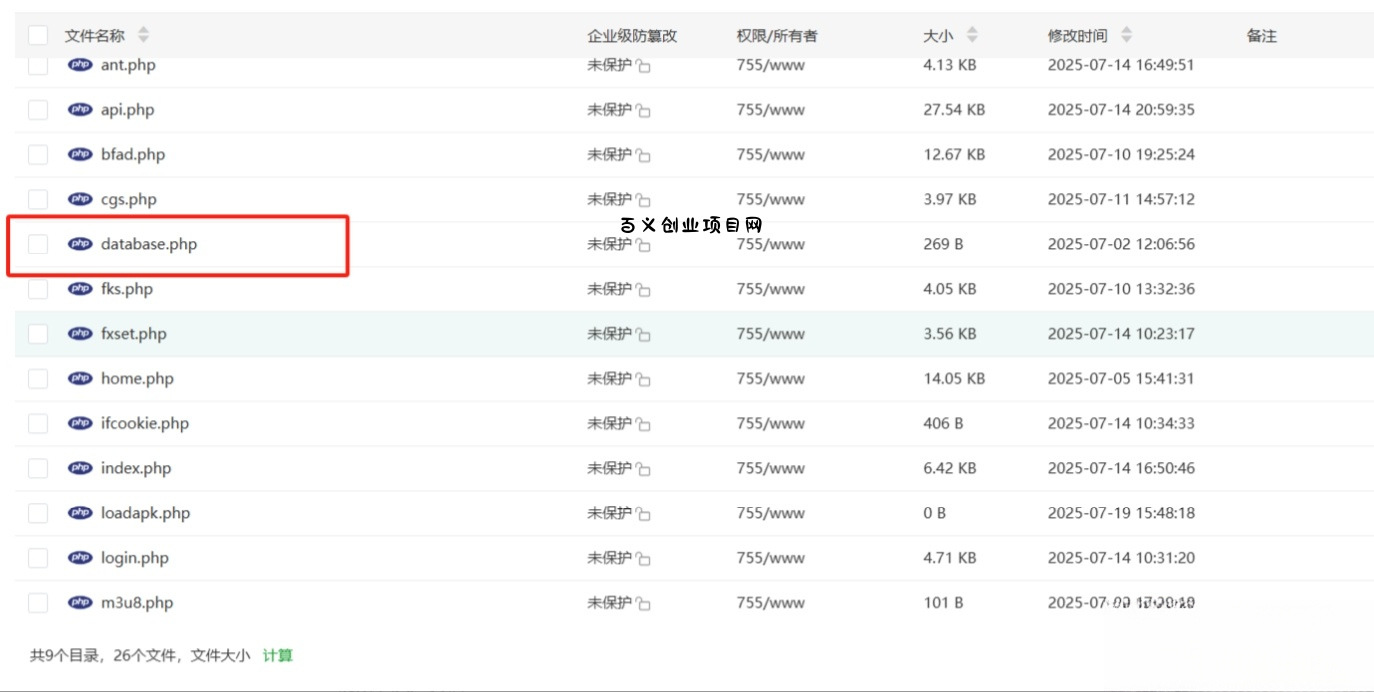Click the PHP icon beside fxset.php
Image resolution: width=1374 pixels, height=692 pixels.
click(80, 334)
